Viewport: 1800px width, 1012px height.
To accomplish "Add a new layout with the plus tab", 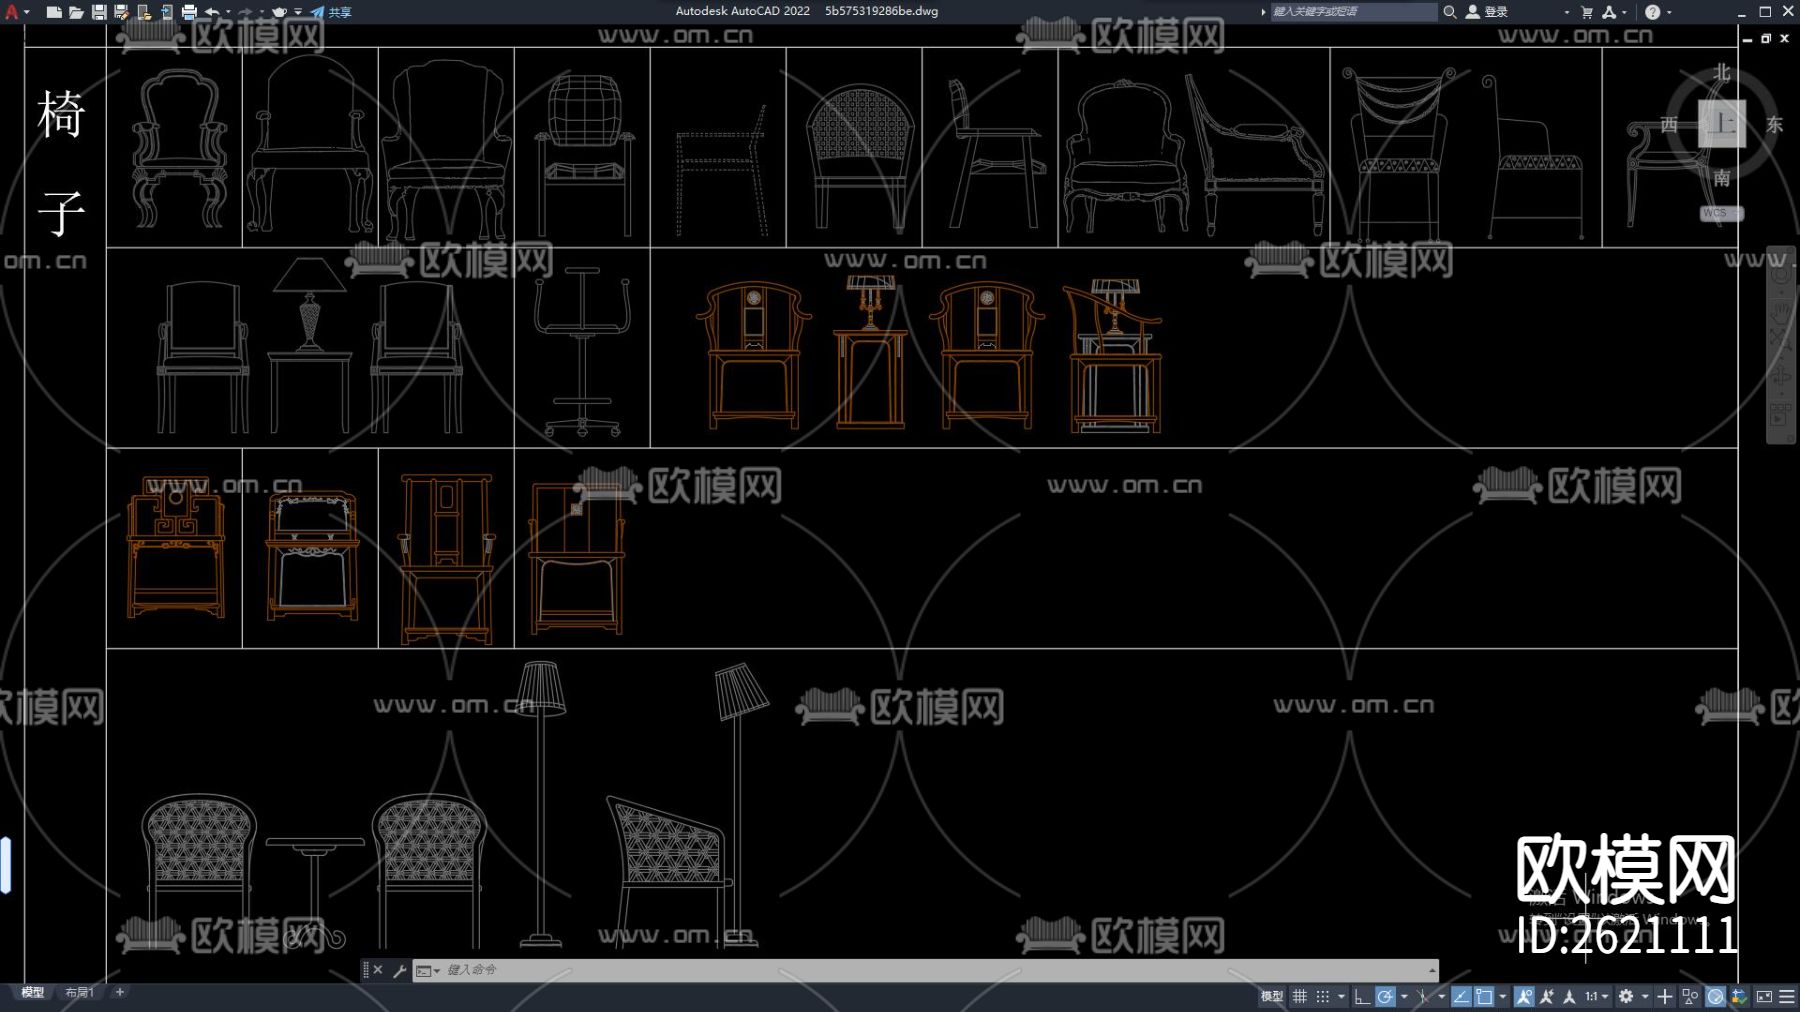I will point(120,992).
